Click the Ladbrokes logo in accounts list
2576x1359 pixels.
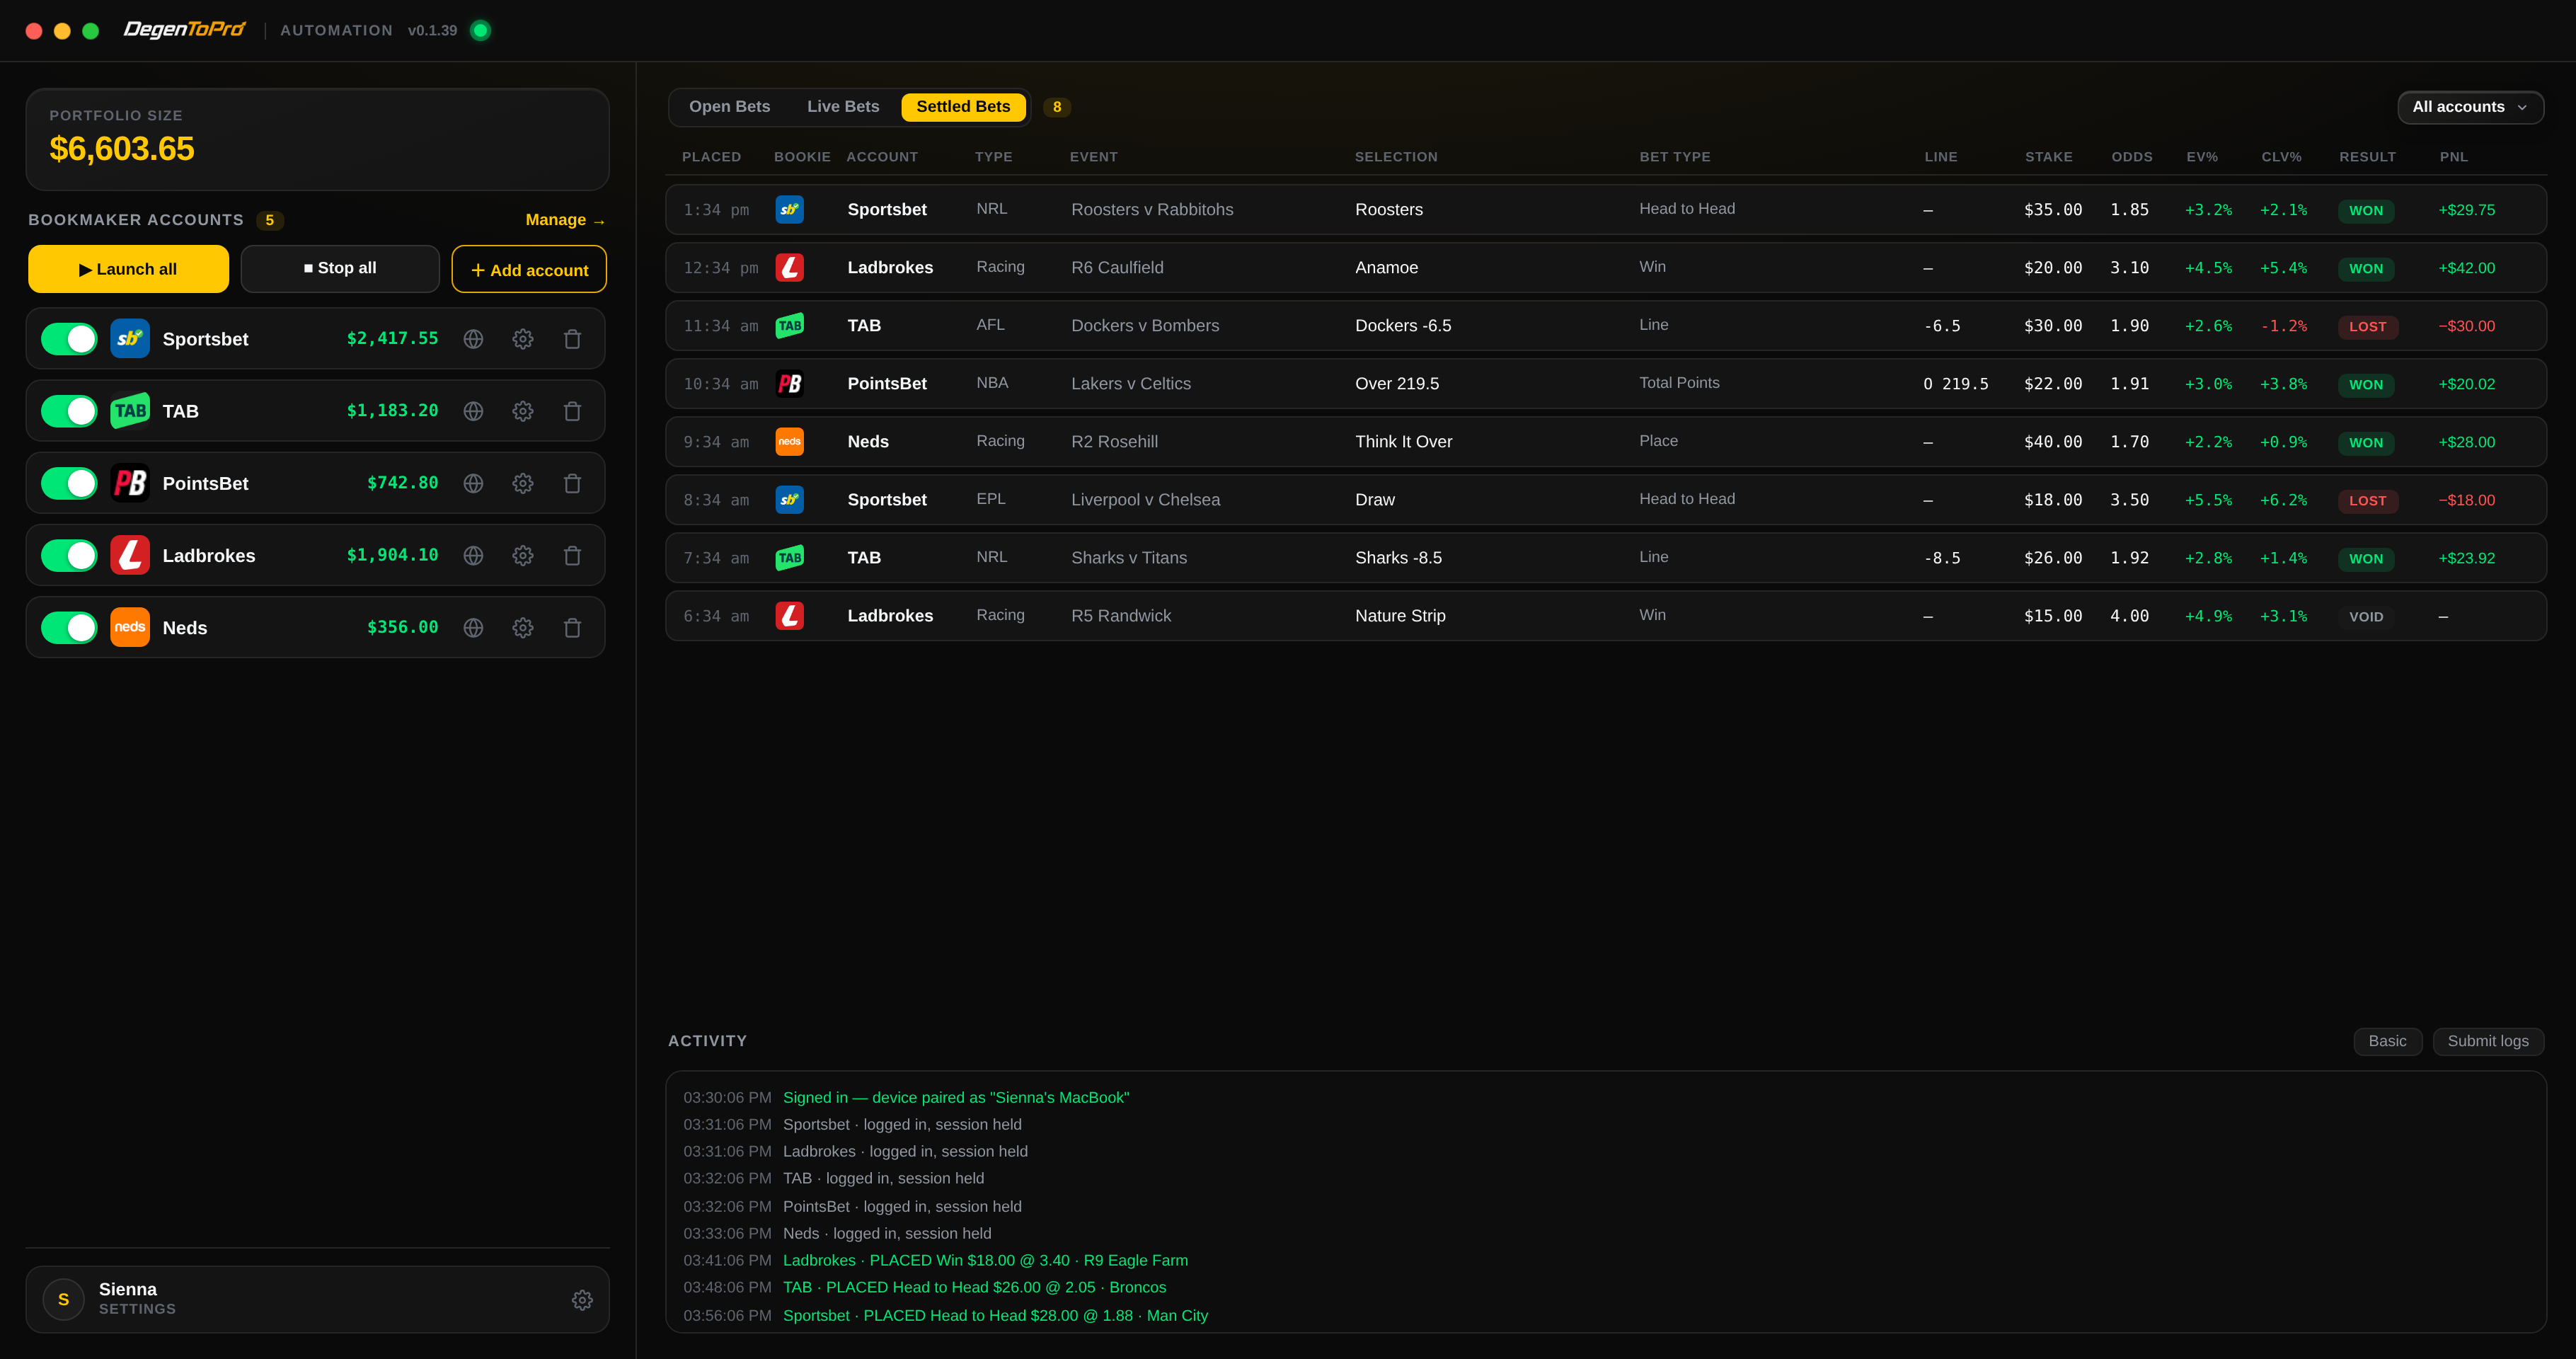(x=130, y=555)
